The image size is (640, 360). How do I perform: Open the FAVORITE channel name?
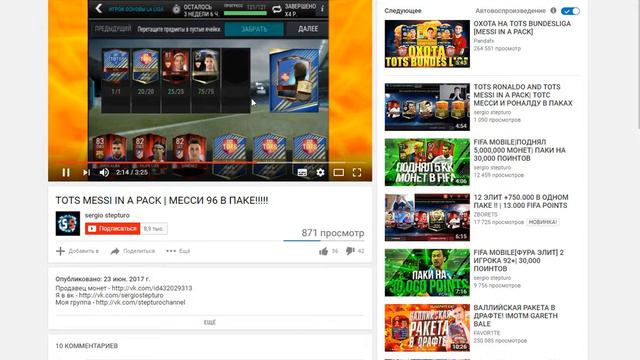tap(487, 333)
